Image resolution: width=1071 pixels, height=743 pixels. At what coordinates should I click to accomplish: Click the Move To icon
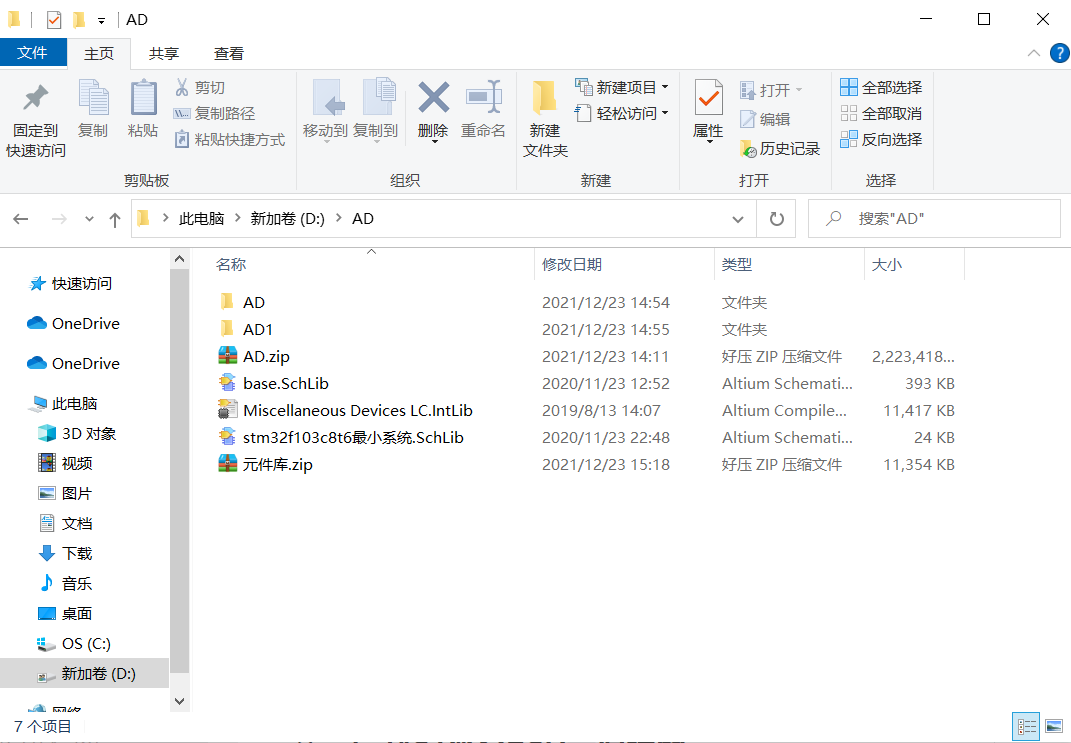click(329, 98)
